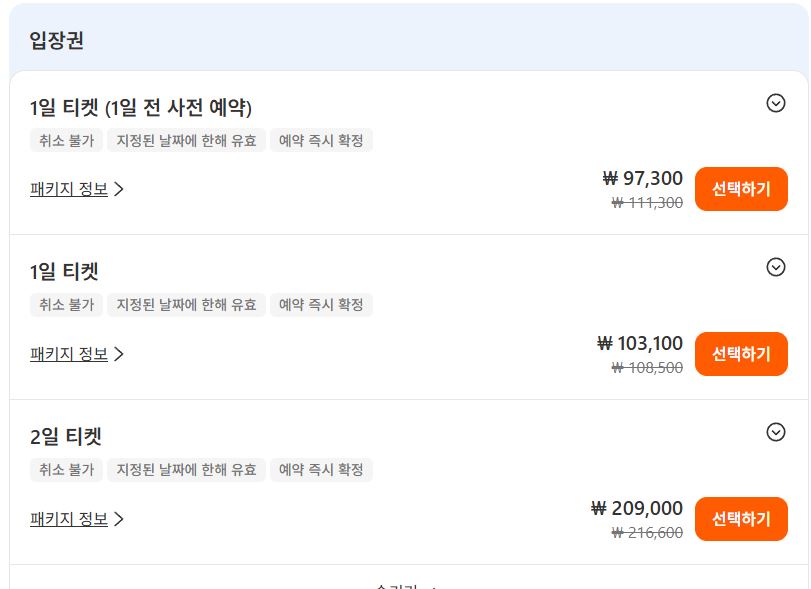The width and height of the screenshot is (811, 589).
Task: Expand the 2일 티켓 details chevron
Action: [x=775, y=432]
